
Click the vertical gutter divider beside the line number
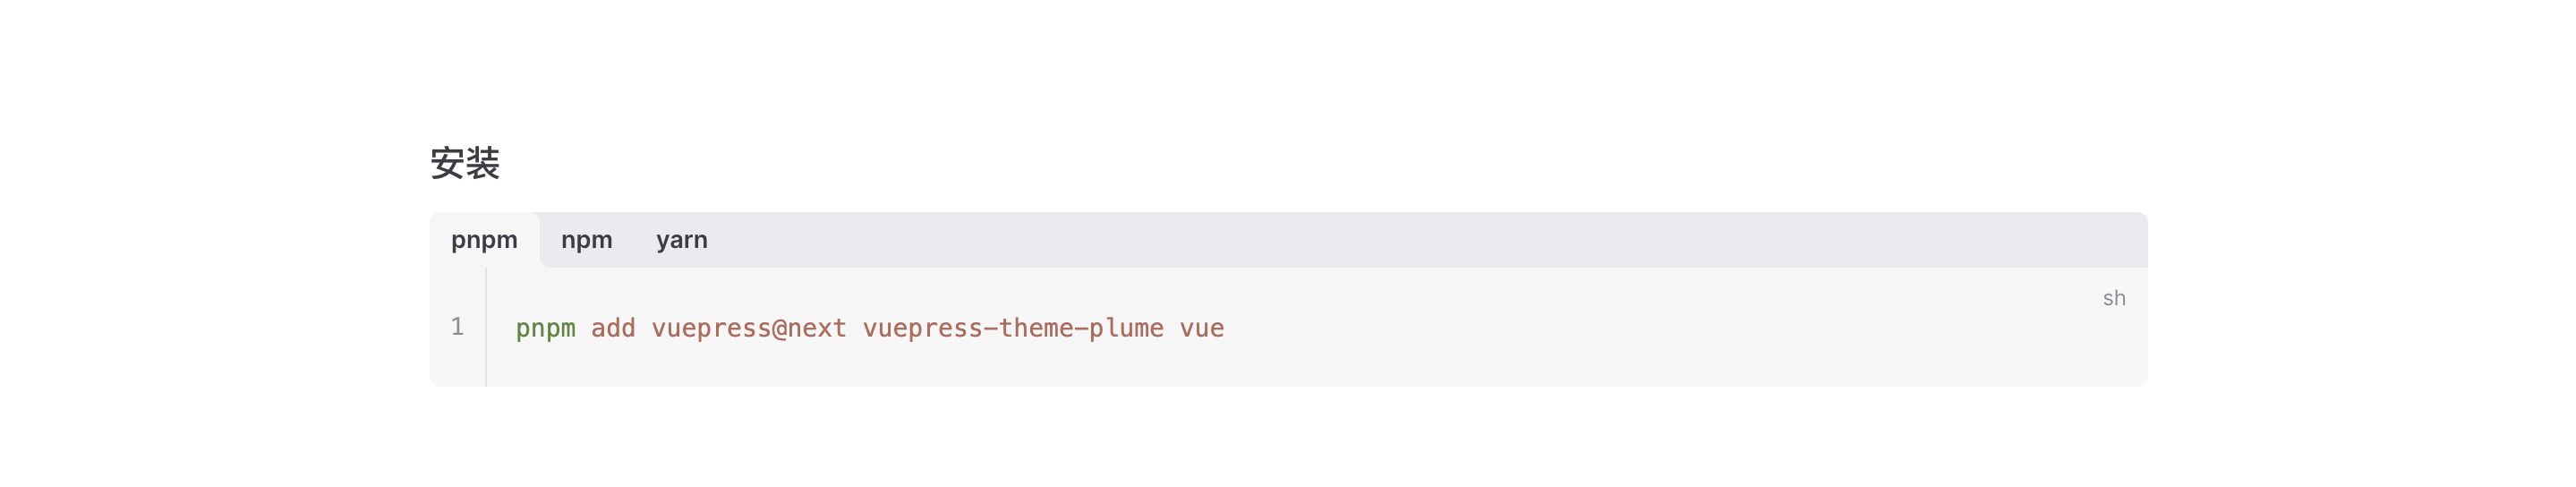click(x=486, y=327)
